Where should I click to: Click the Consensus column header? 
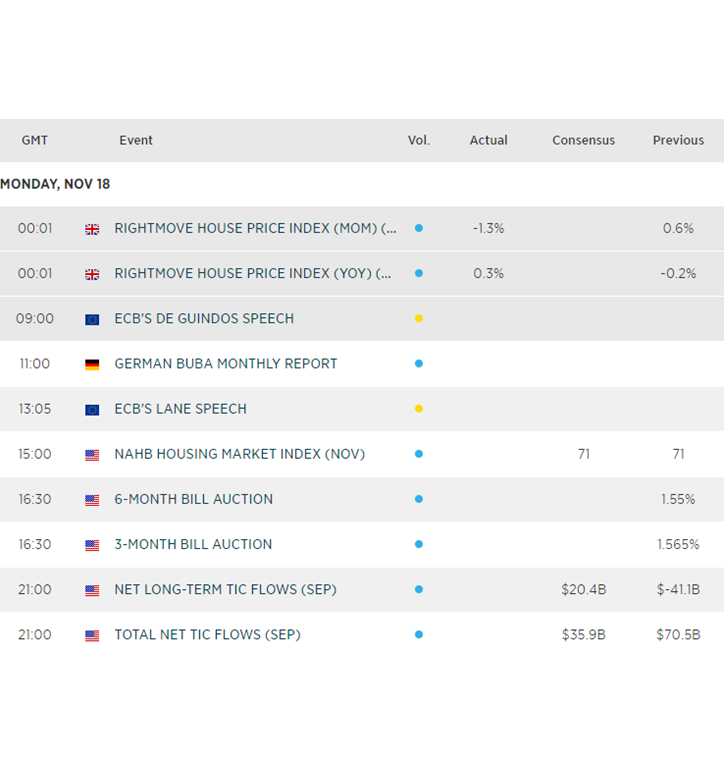583,141
